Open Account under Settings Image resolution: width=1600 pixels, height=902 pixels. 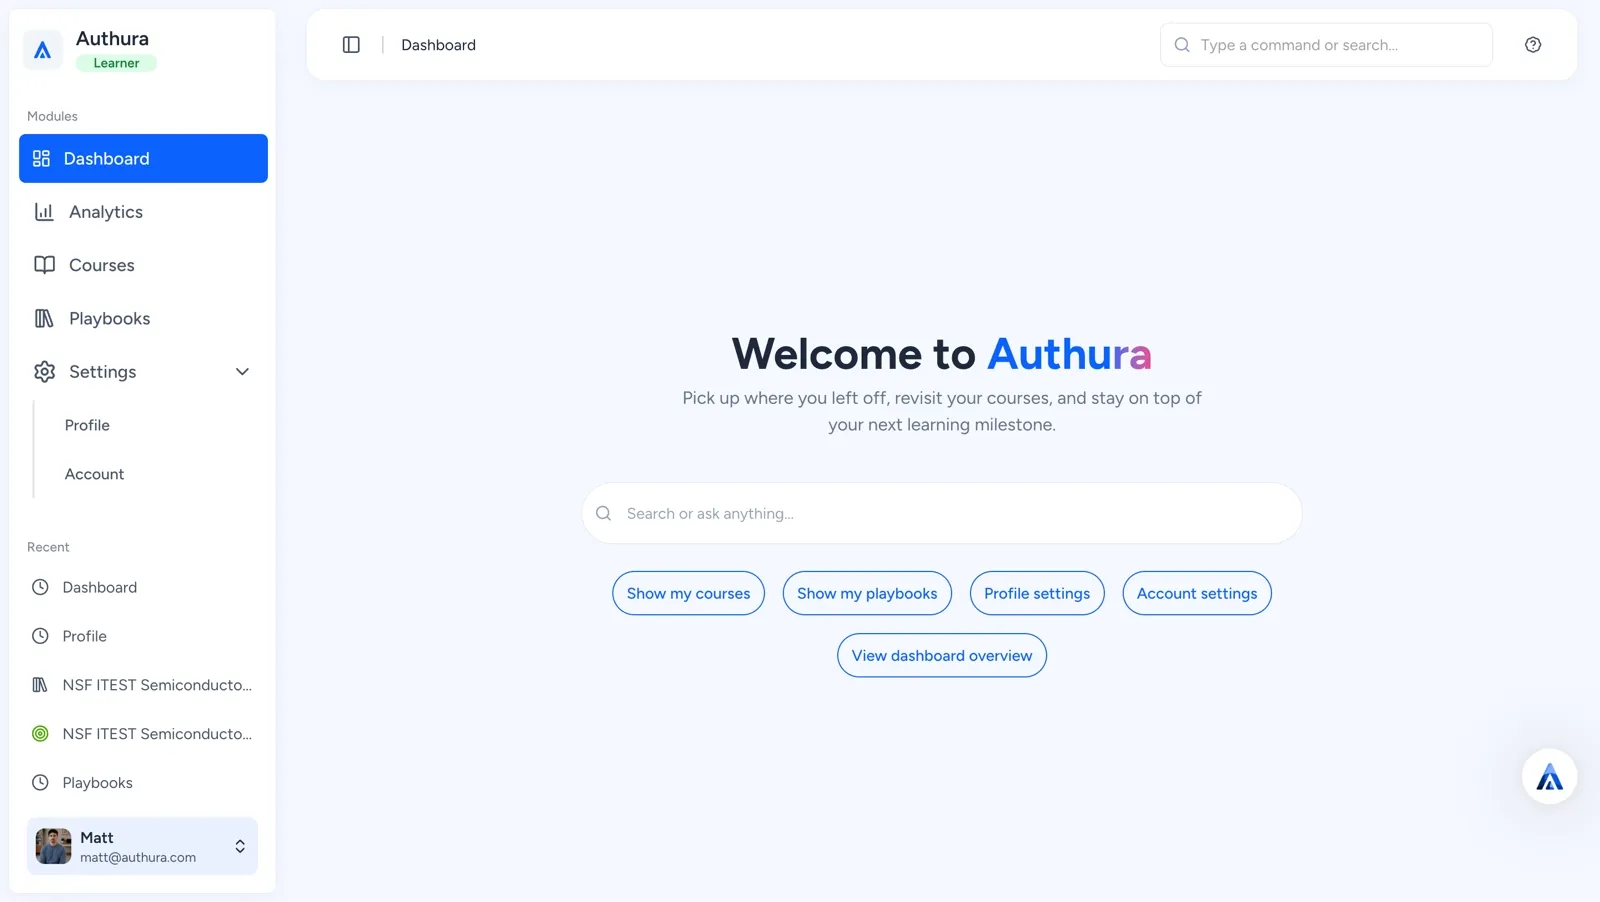pos(94,474)
